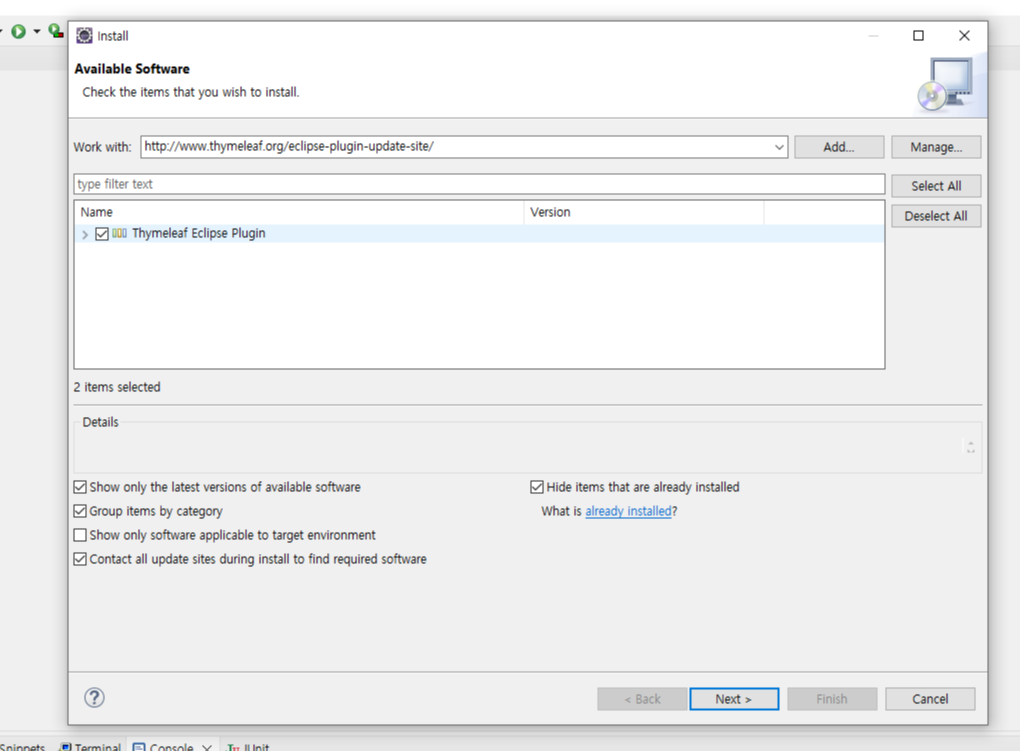Click the Cancel button
Image resolution: width=1020 pixels, height=751 pixels.
(930, 699)
